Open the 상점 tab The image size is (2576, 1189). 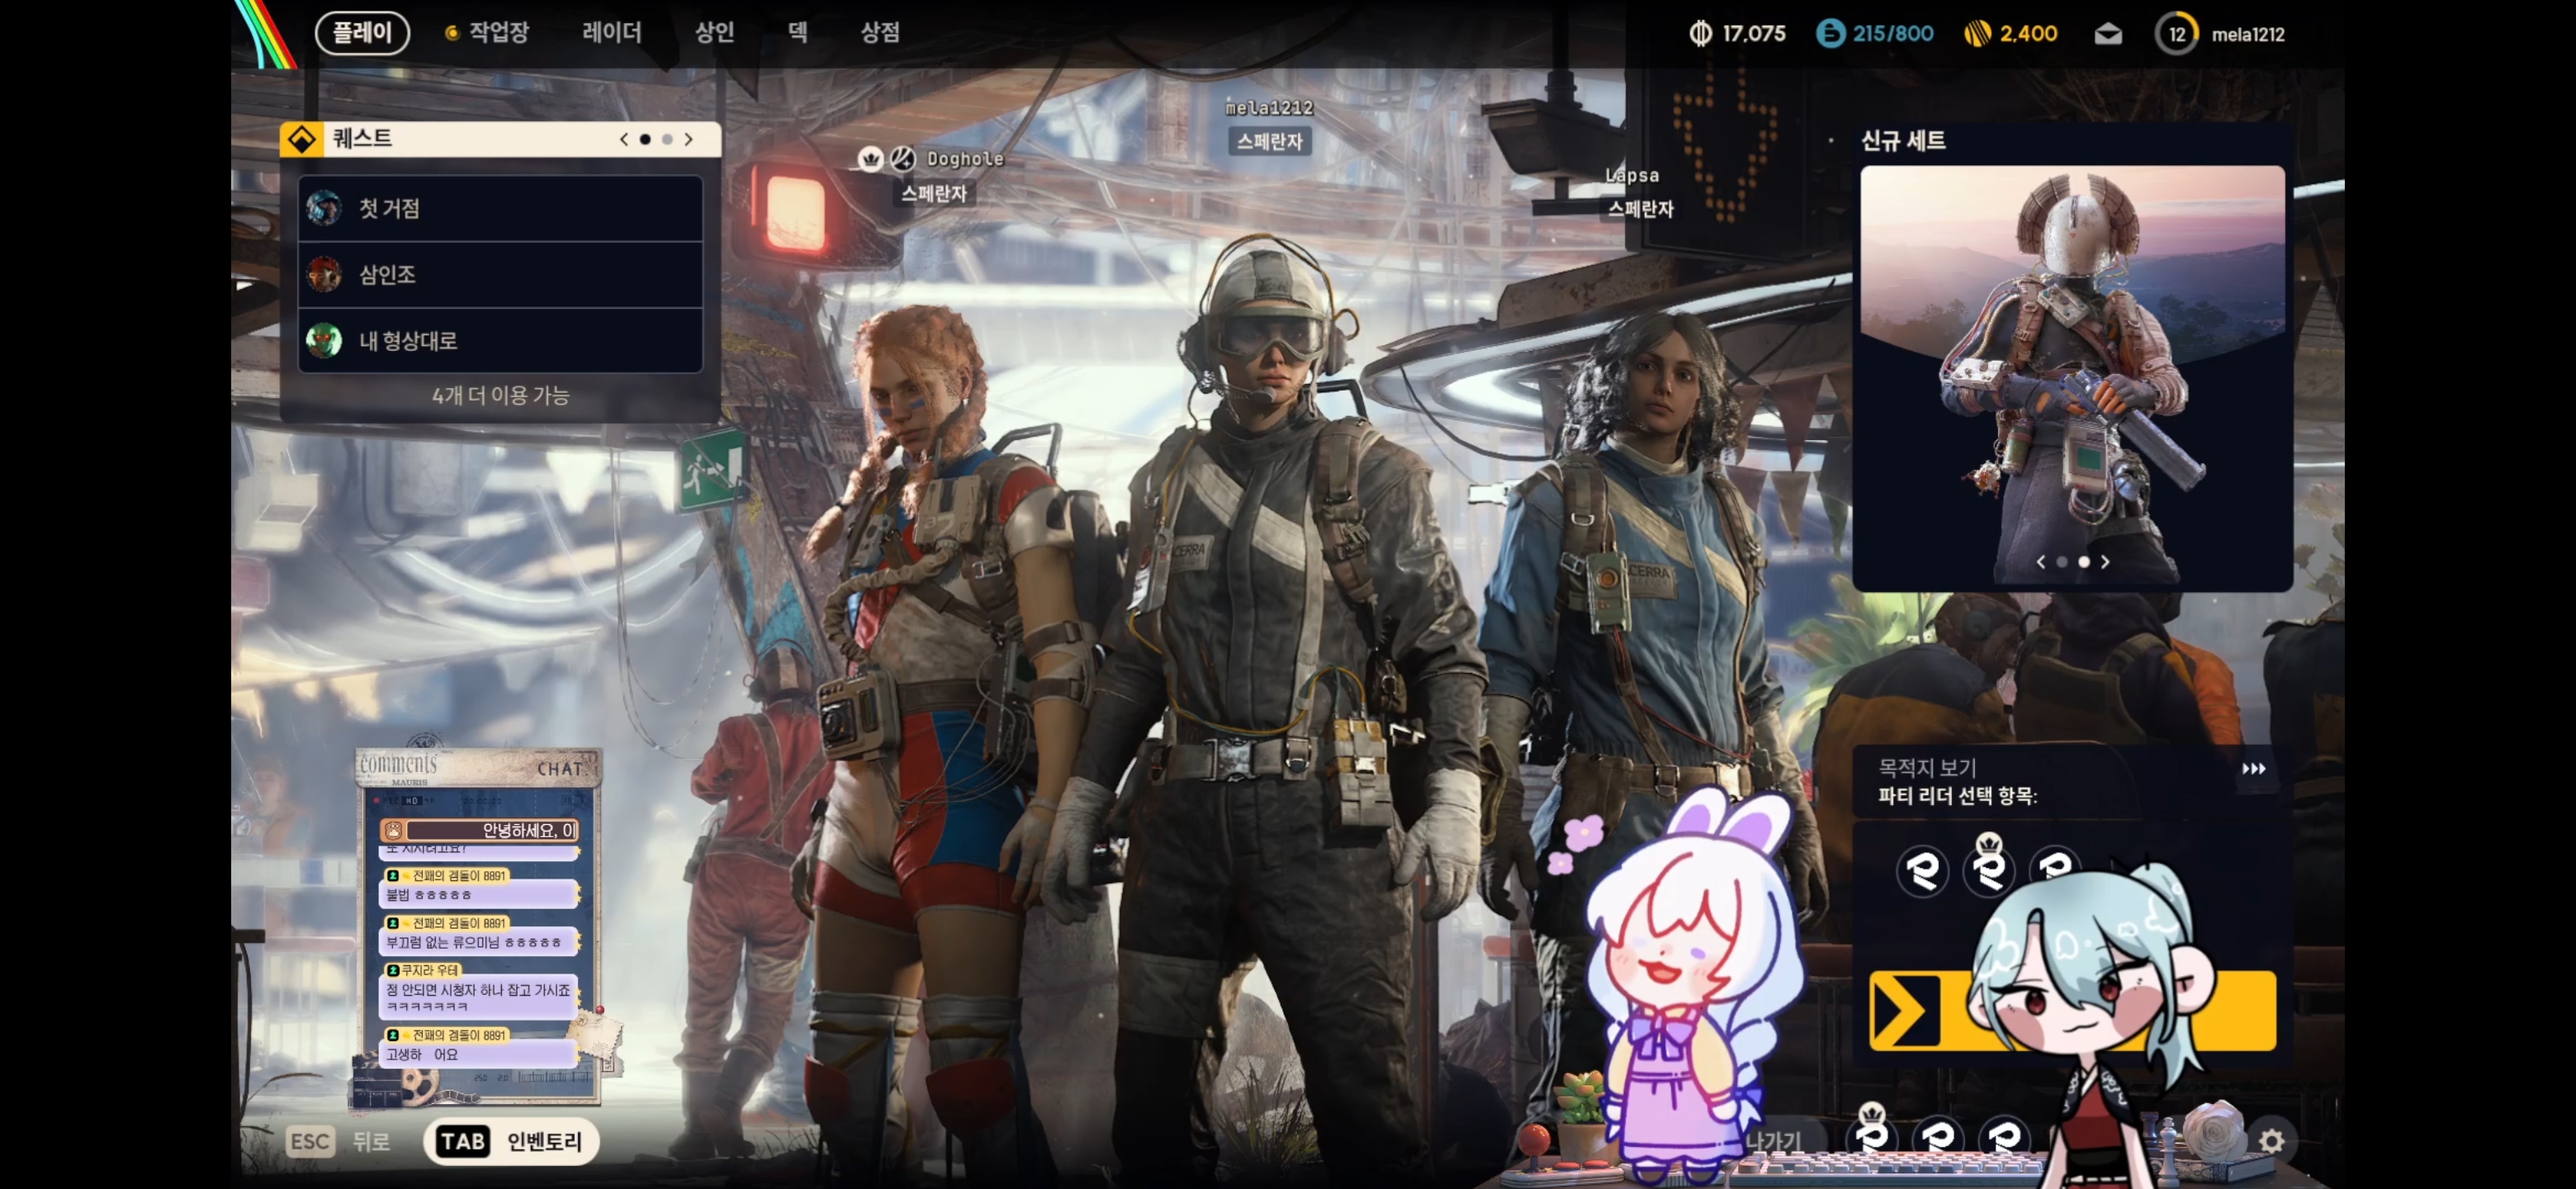(x=880, y=33)
